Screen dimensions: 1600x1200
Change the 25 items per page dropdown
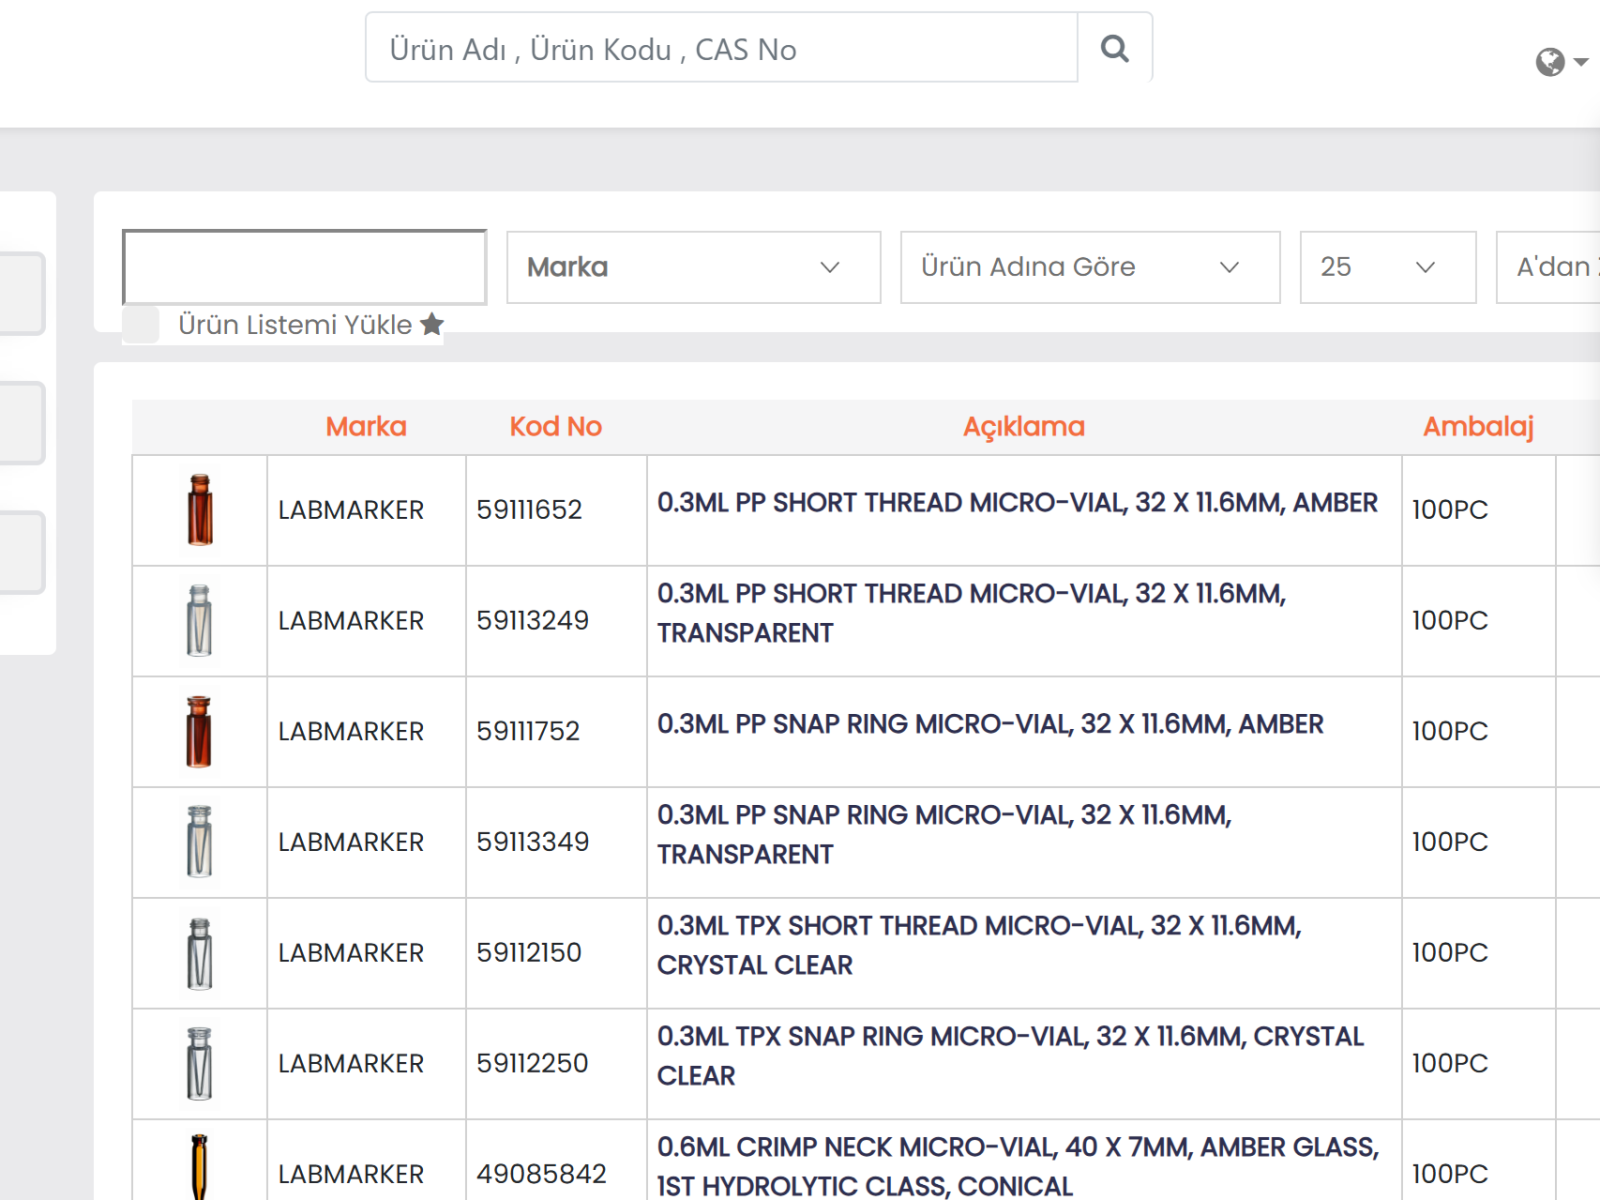tap(1387, 267)
